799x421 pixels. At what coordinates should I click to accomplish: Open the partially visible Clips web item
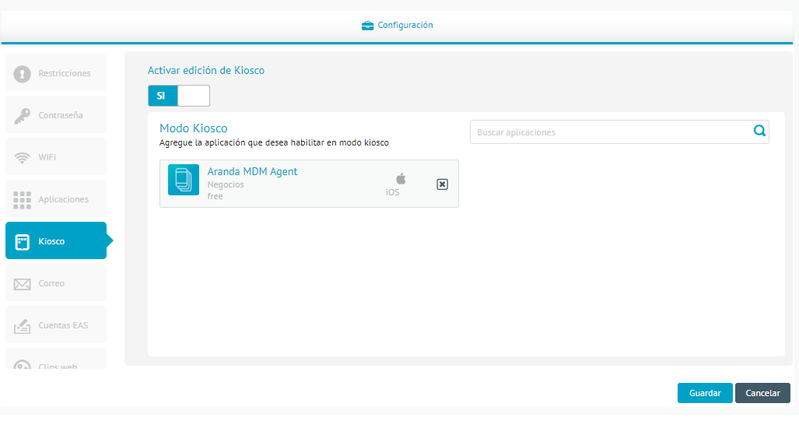pos(56,359)
